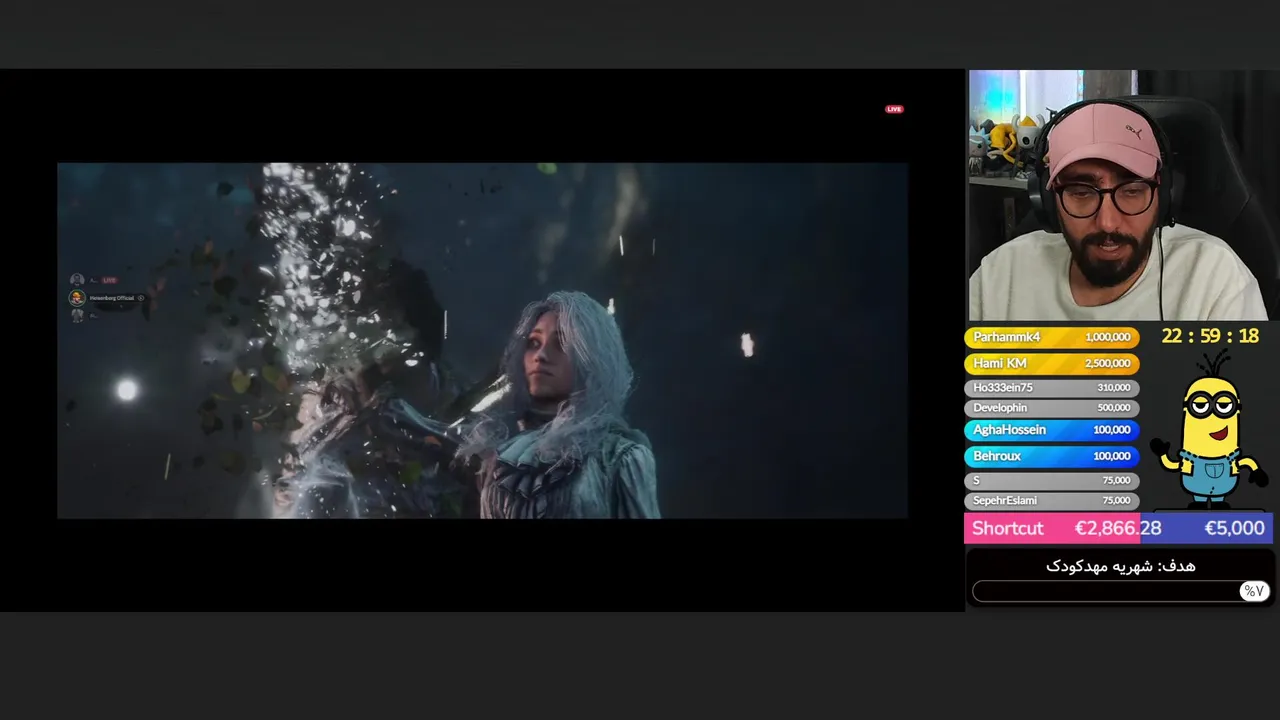Viewport: 1280px width, 720px height.
Task: Click the game cinematic video frame
Action: 482,340
